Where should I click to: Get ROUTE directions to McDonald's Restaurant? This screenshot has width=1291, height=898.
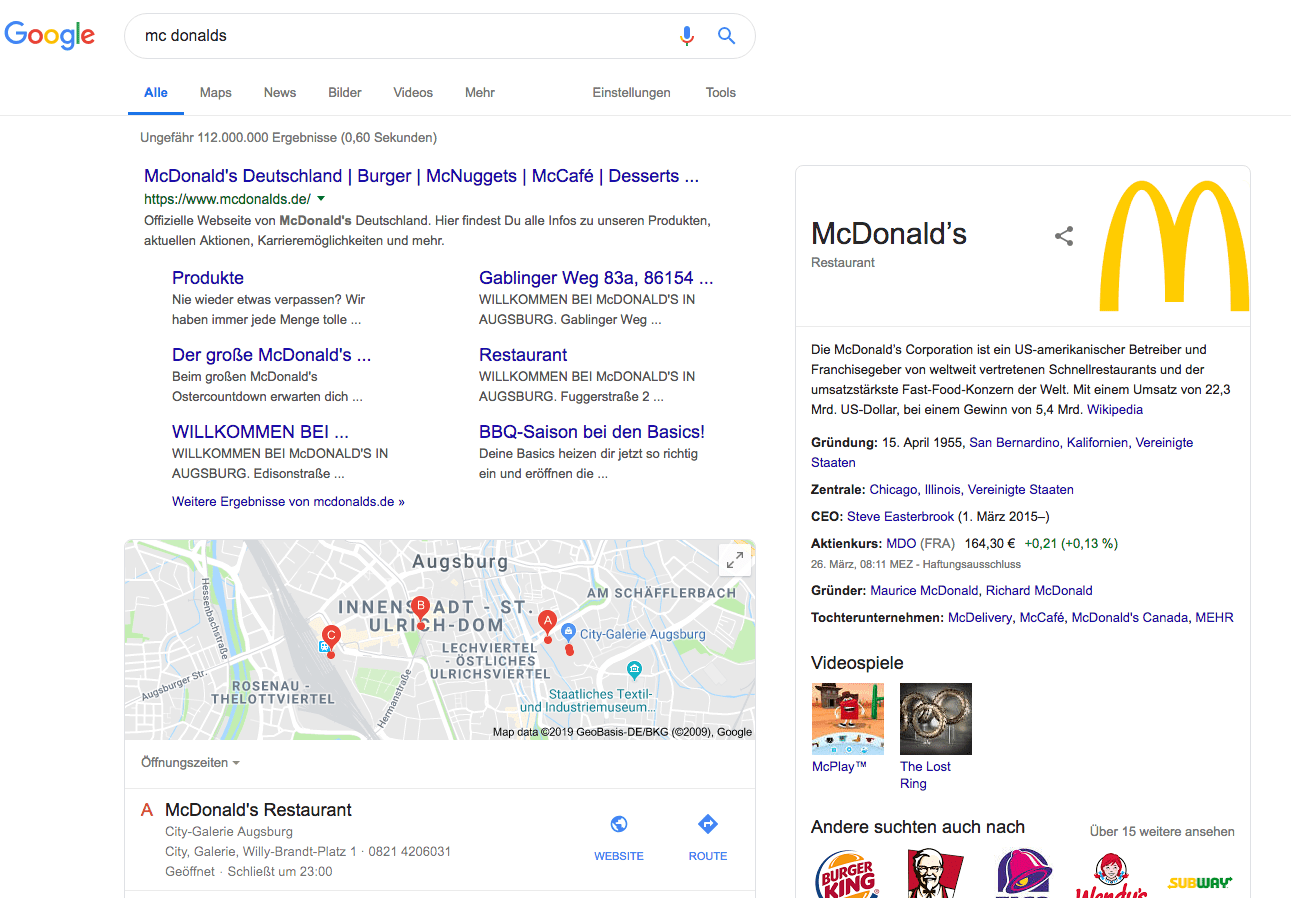coord(708,824)
